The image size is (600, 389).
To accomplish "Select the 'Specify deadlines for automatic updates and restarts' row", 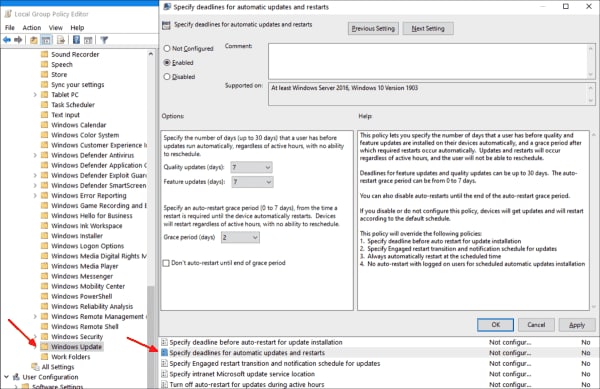I will (x=379, y=353).
